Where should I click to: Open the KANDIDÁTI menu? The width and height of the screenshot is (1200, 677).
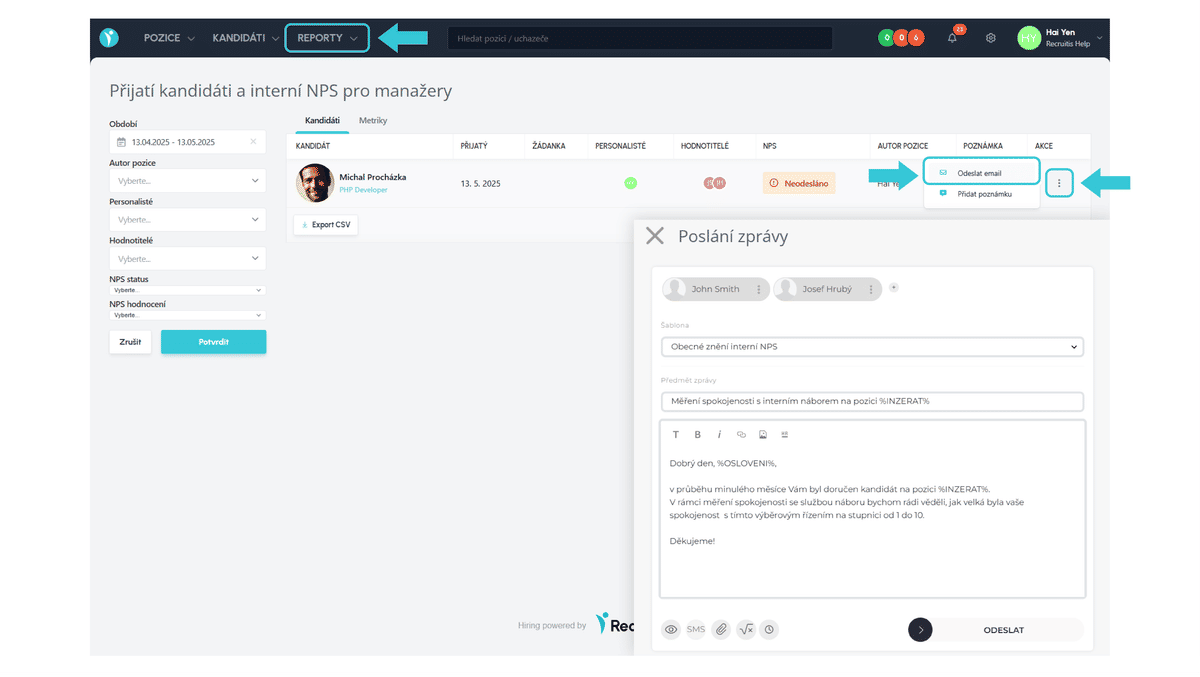(246, 38)
